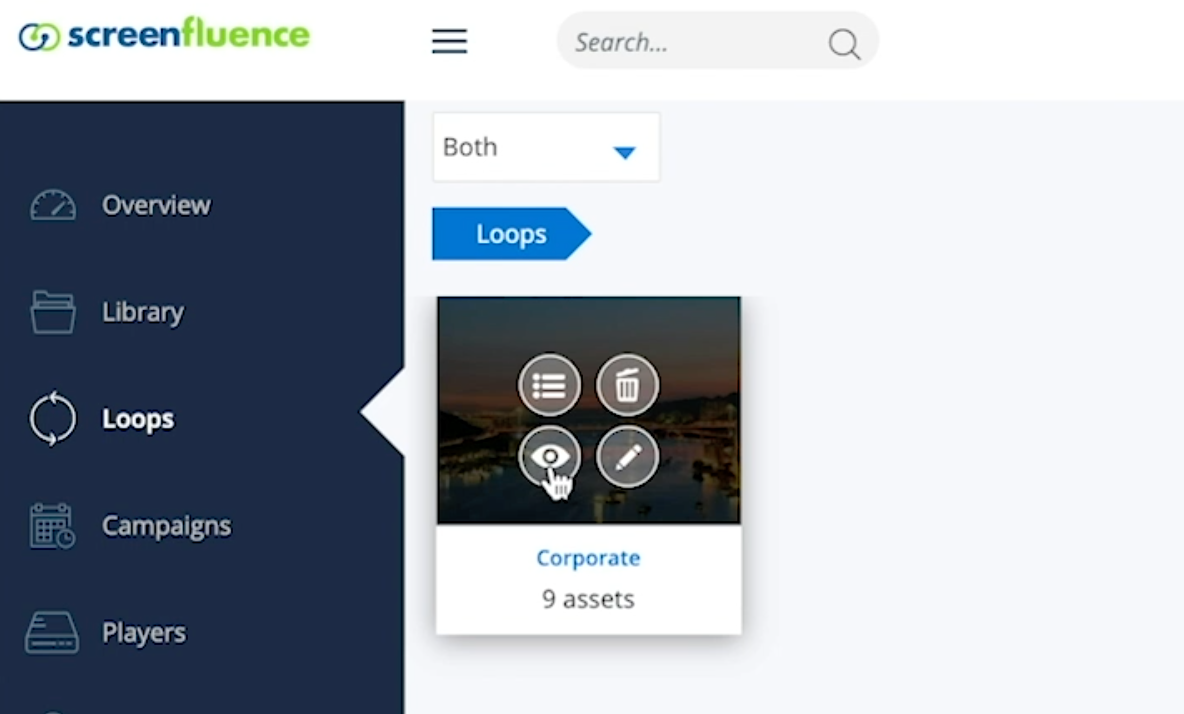Image resolution: width=1184 pixels, height=714 pixels.
Task: Open the list view on the Corporate loop
Action: click(x=549, y=385)
